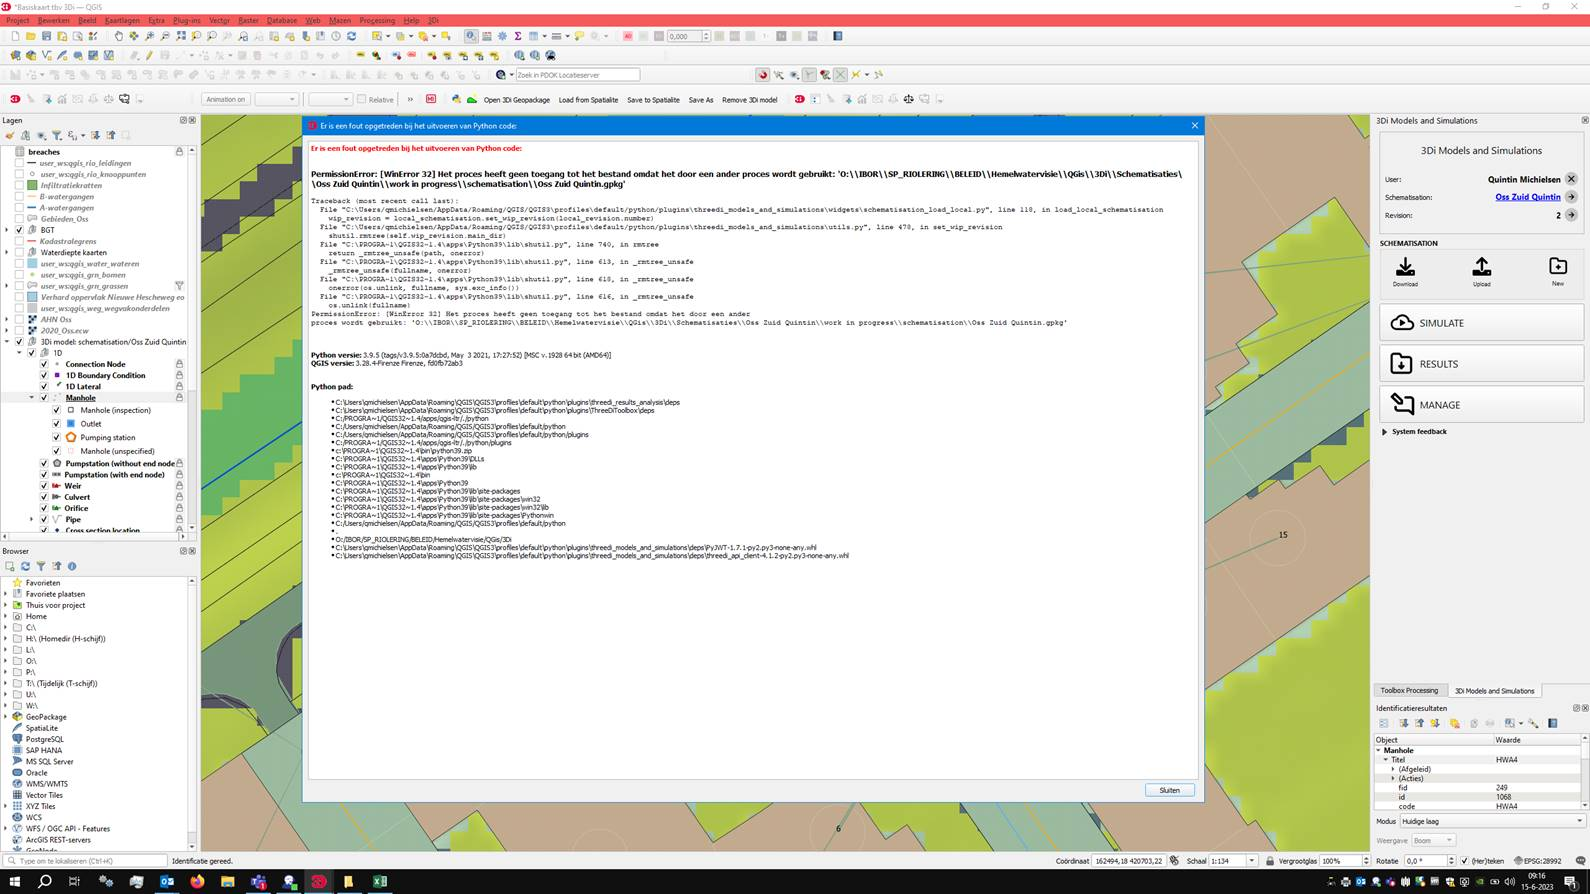Click the Zoek in PDOK Locatieserver field
The height and width of the screenshot is (894, 1590).
(x=577, y=75)
